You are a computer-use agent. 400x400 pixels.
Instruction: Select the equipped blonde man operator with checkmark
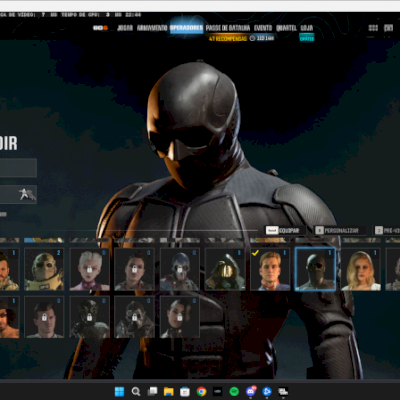270,269
